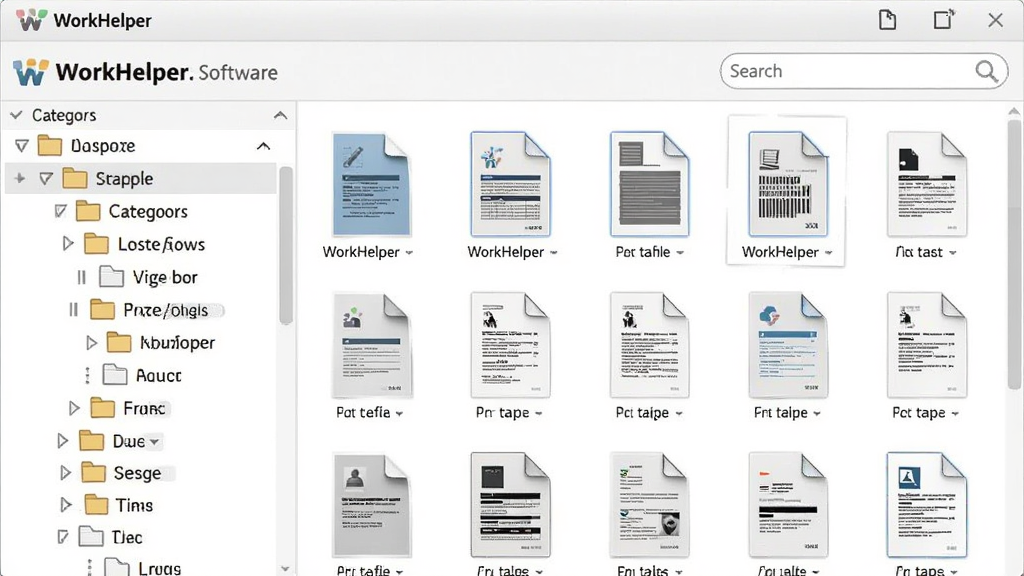Open the Pot tefia document thumbnail

(x=371, y=345)
